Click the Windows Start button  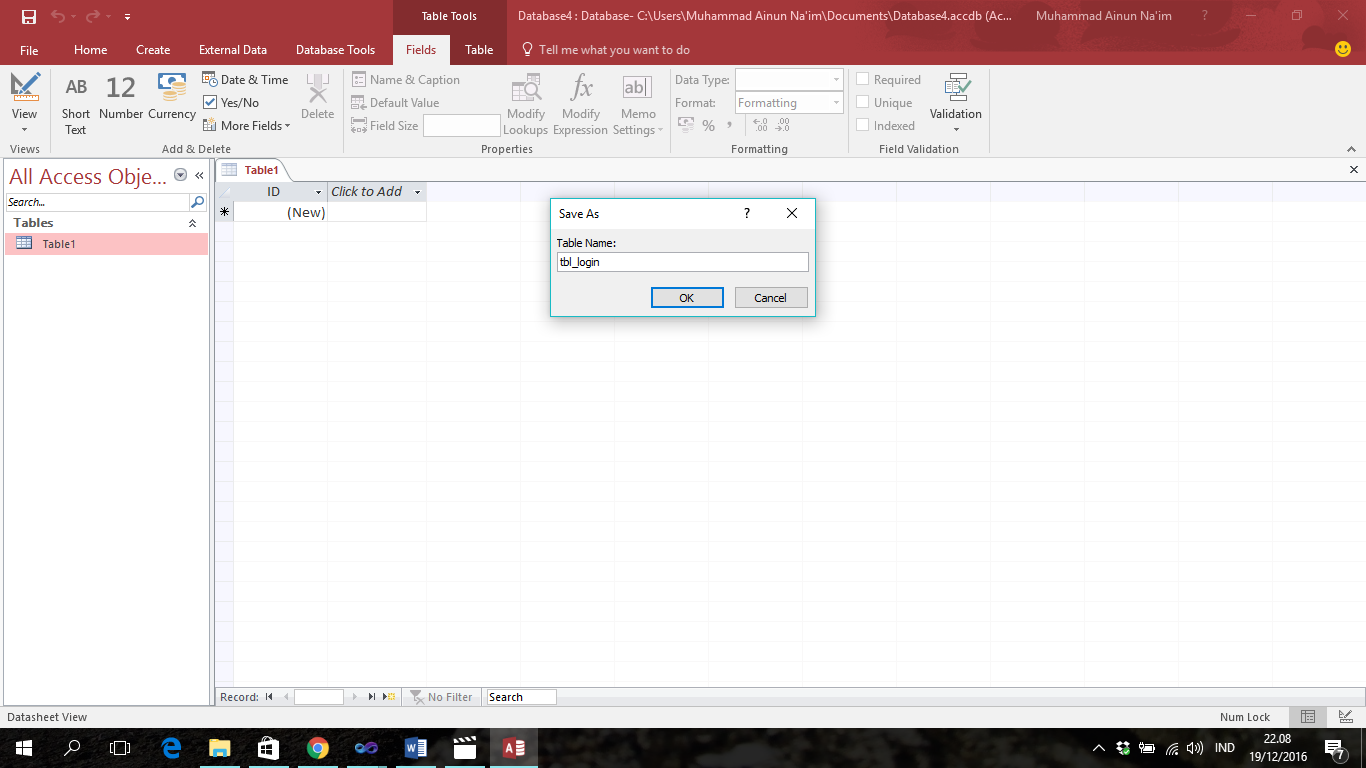(24, 747)
